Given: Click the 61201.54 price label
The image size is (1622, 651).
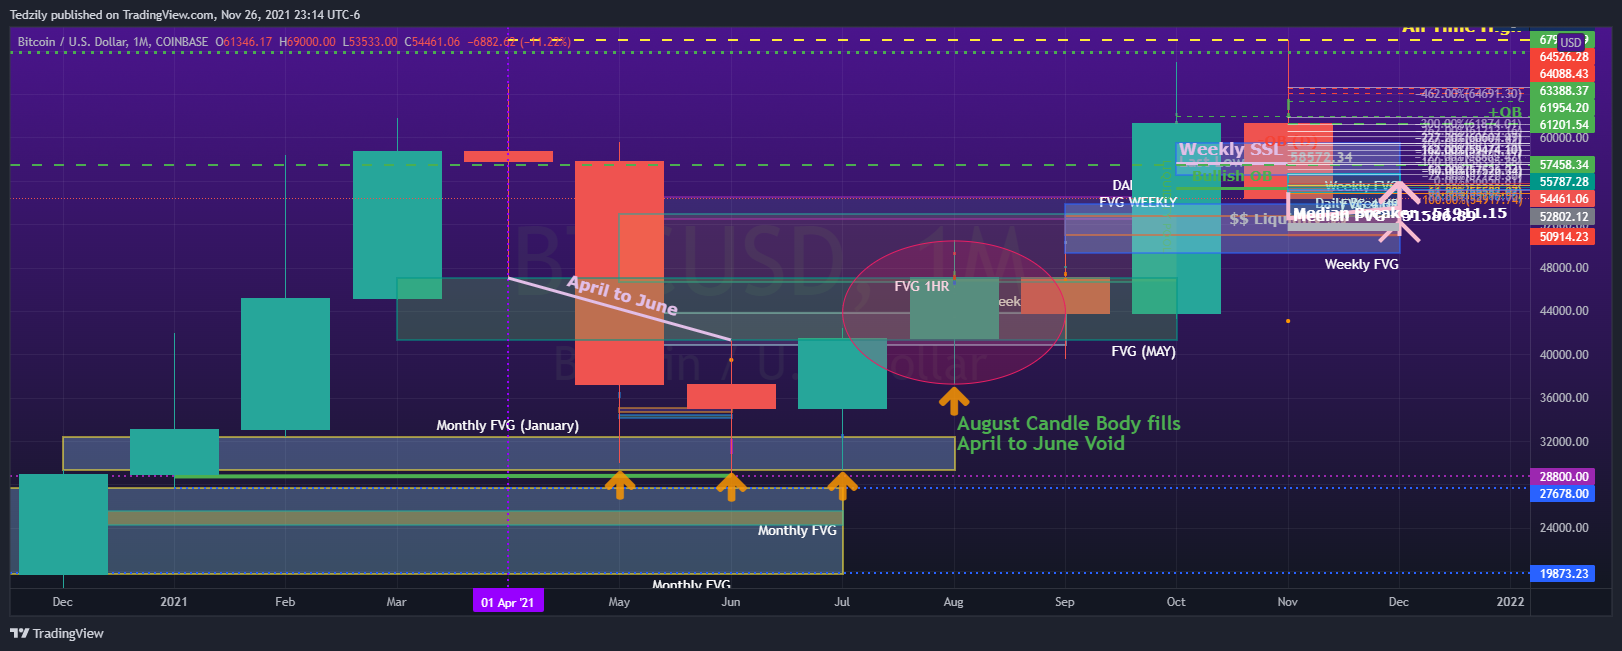Looking at the screenshot, I should click(1563, 125).
